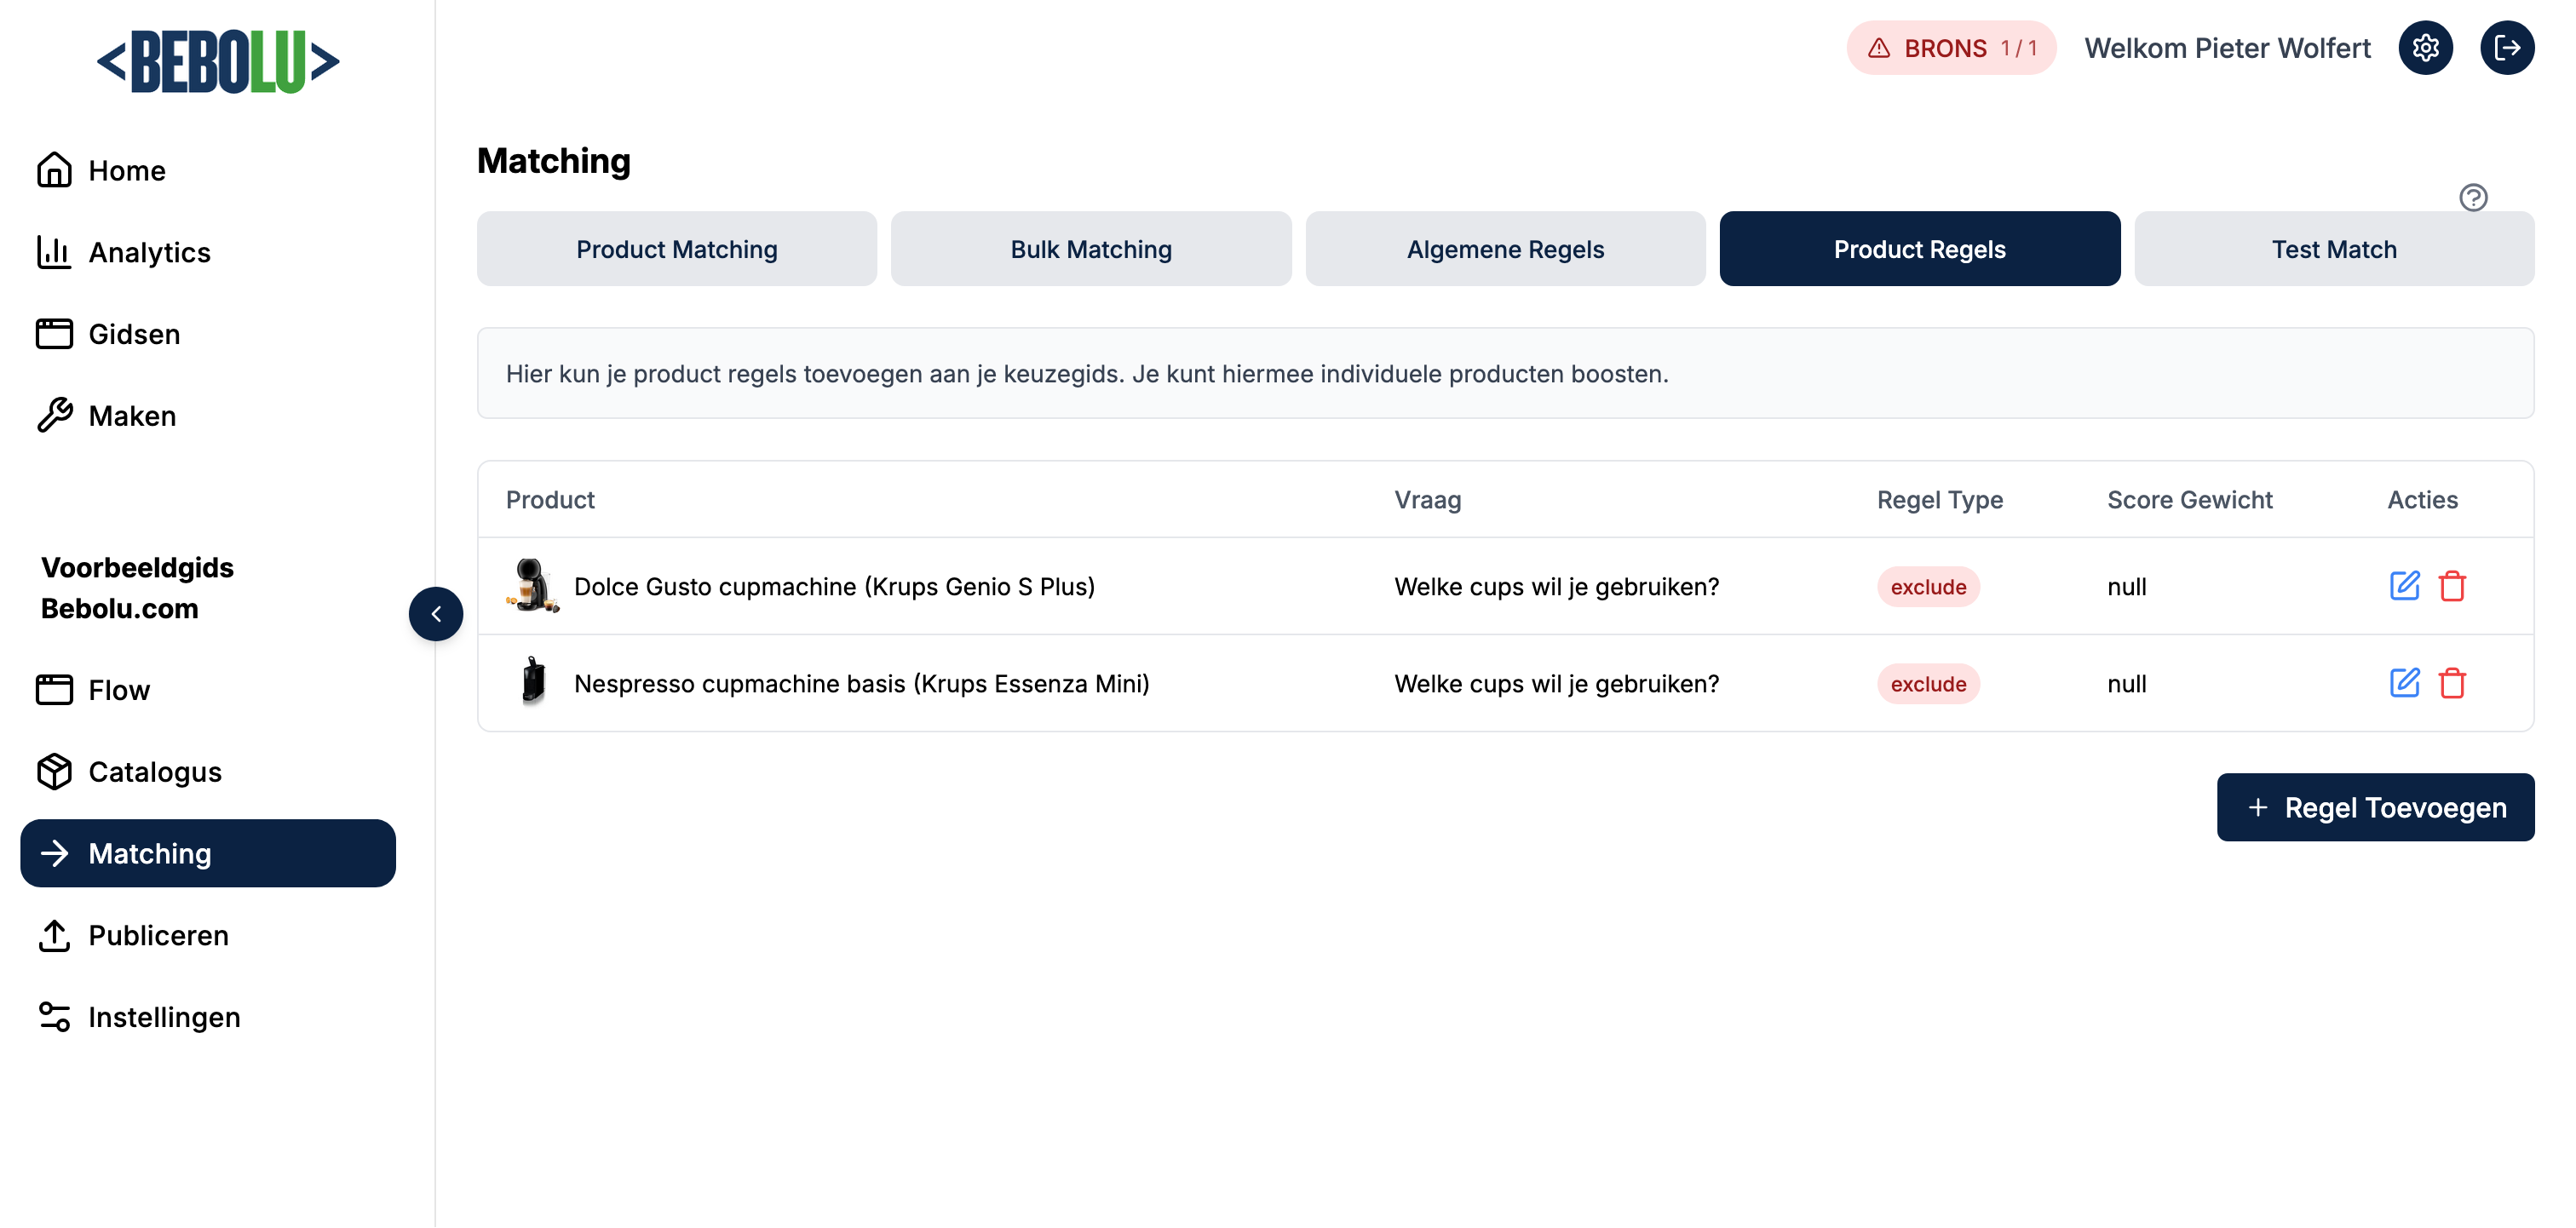
Task: Switch to the Product Matching tab
Action: point(676,249)
